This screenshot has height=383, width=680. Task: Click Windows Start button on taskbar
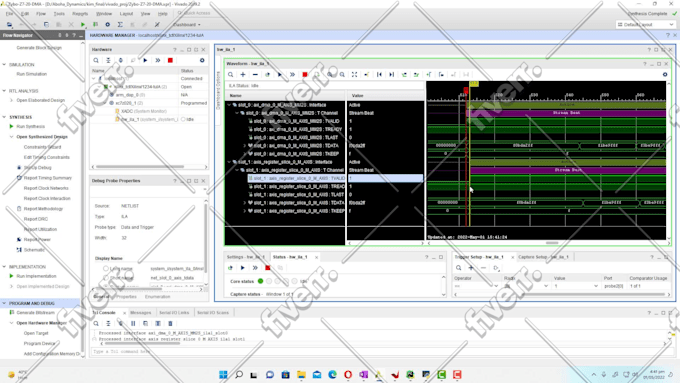click(223, 375)
